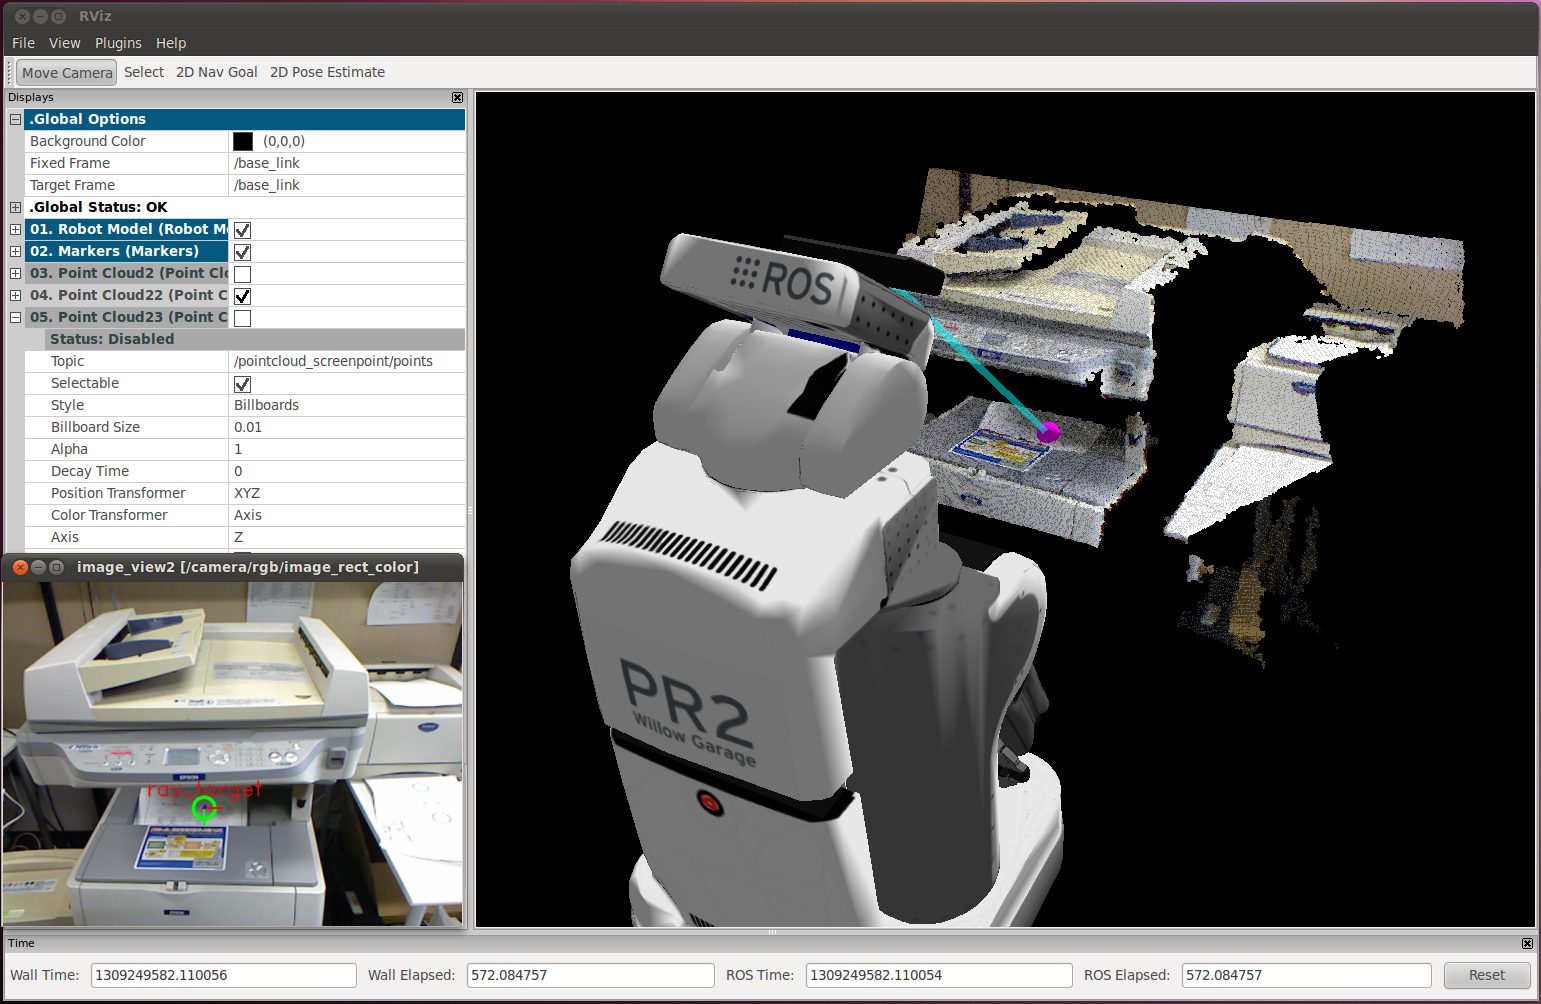The image size is (1541, 1004).
Task: Click the ROS Time field
Action: 939,975
